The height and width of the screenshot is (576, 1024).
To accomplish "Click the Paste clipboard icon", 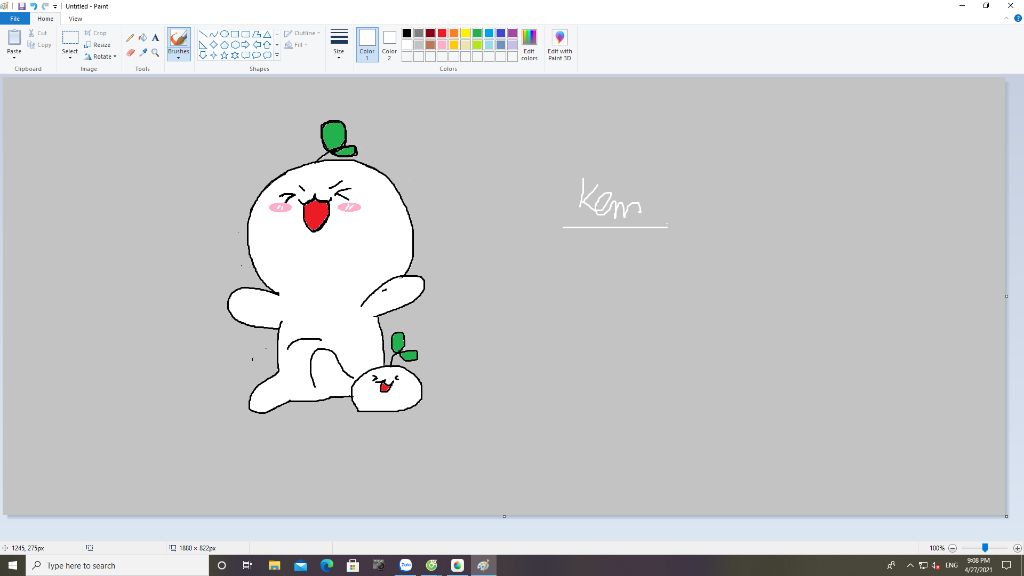I will click(x=14, y=37).
